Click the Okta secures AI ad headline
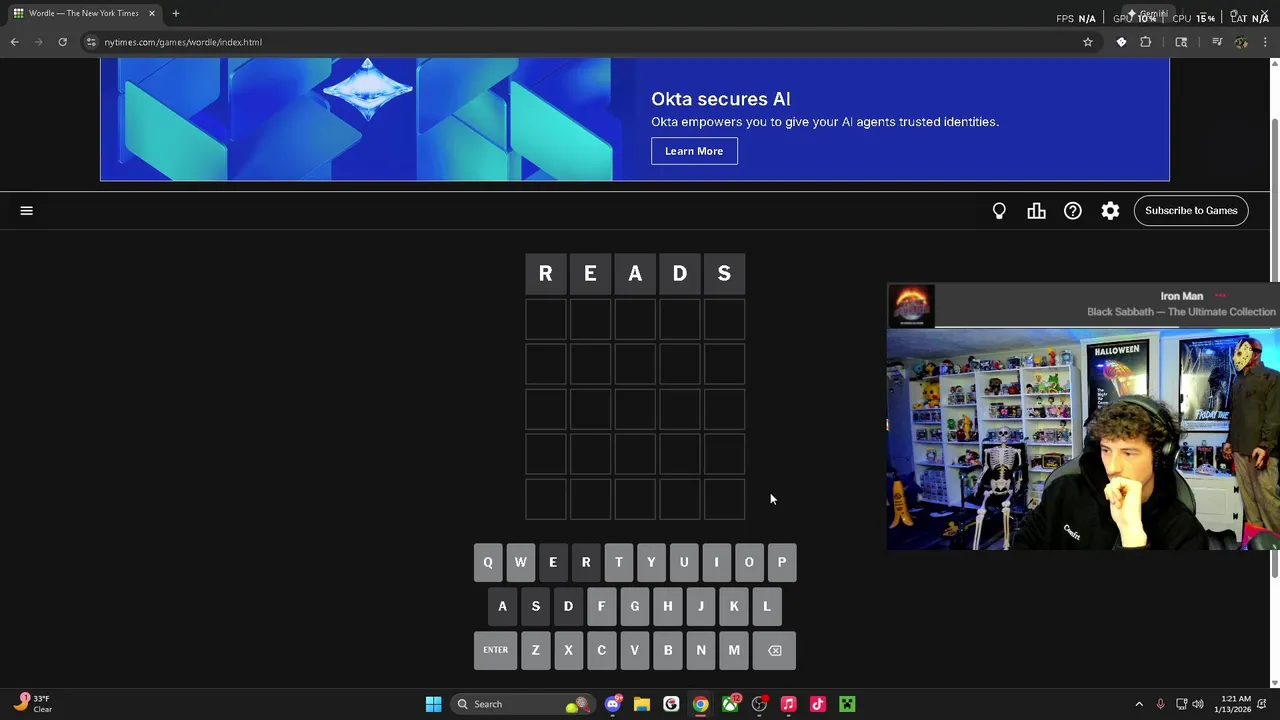The width and height of the screenshot is (1280, 720). click(x=721, y=99)
